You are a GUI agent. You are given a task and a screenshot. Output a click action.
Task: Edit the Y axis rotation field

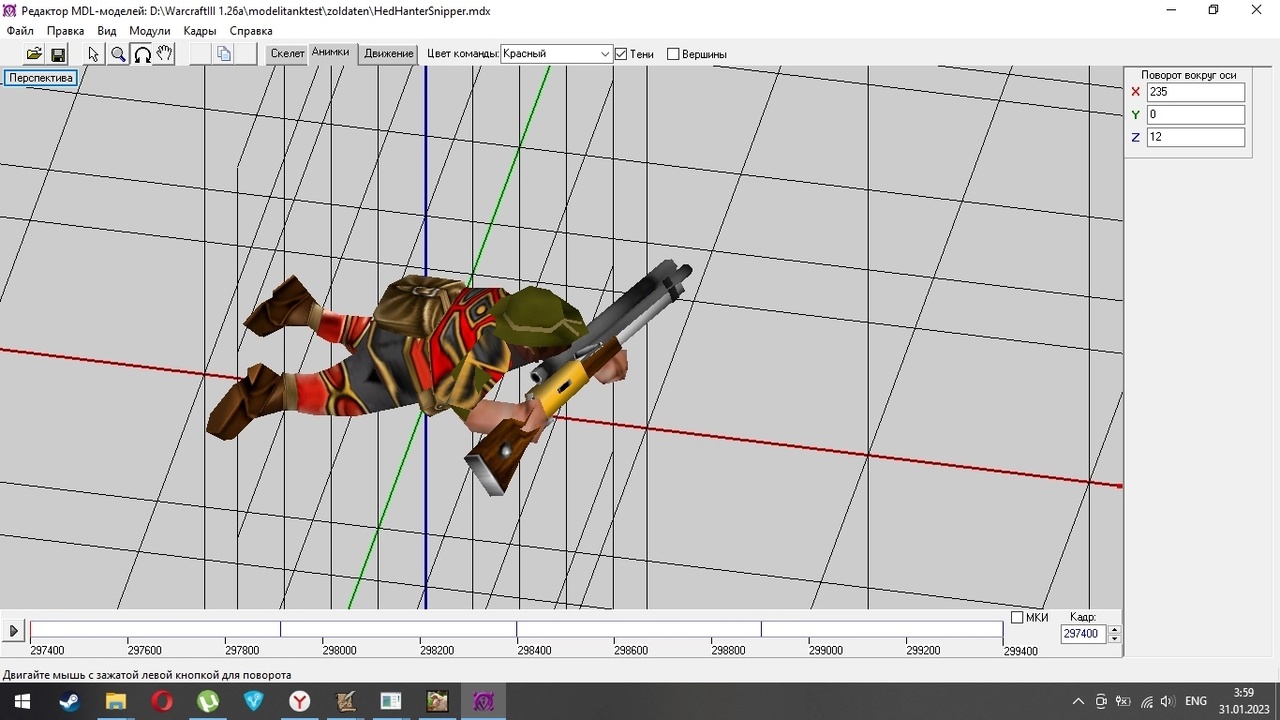[x=1196, y=115]
